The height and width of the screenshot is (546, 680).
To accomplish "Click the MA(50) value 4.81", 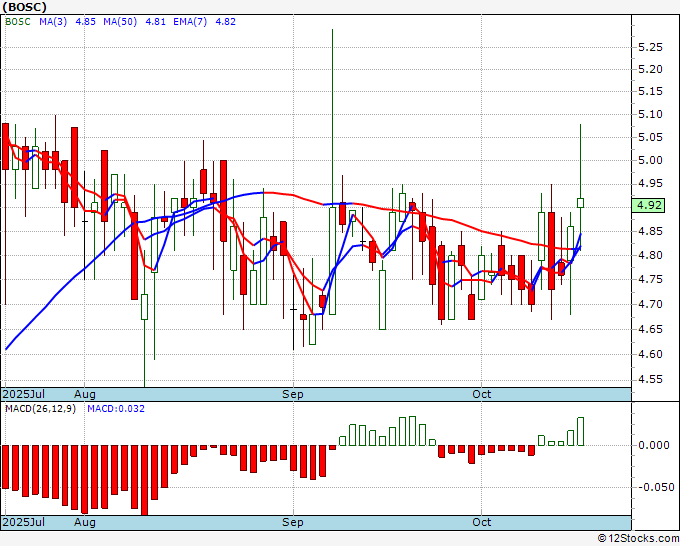I will [x=155, y=22].
